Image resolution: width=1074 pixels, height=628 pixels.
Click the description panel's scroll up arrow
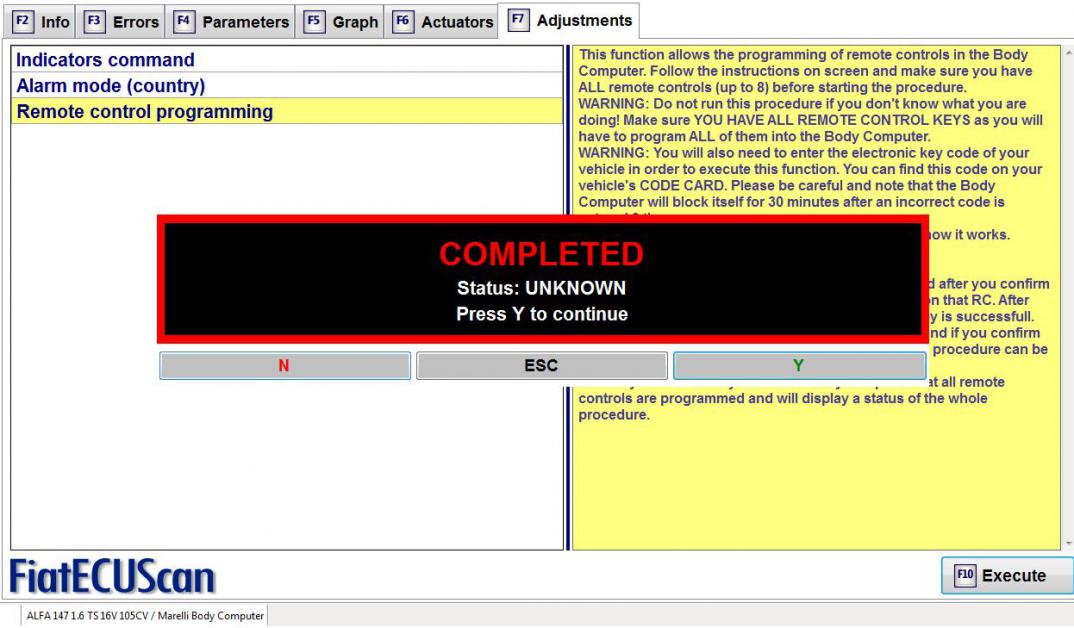(1068, 52)
